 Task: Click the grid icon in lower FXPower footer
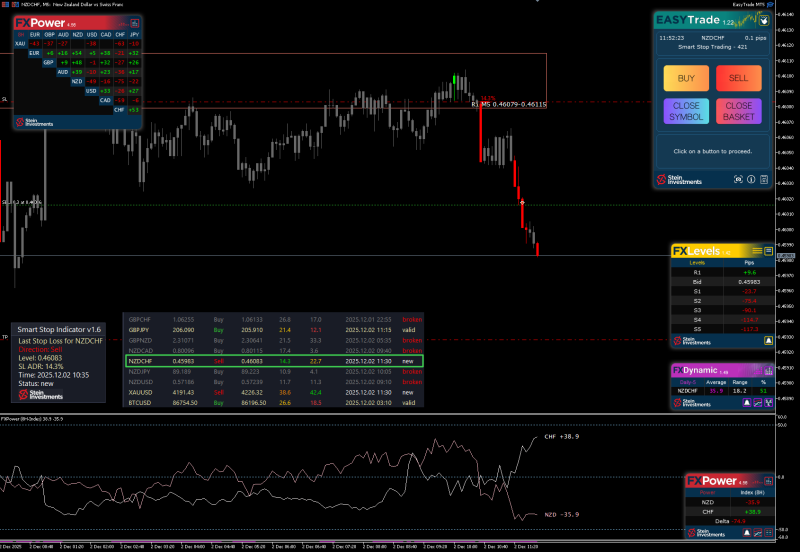pyautogui.click(x=768, y=533)
